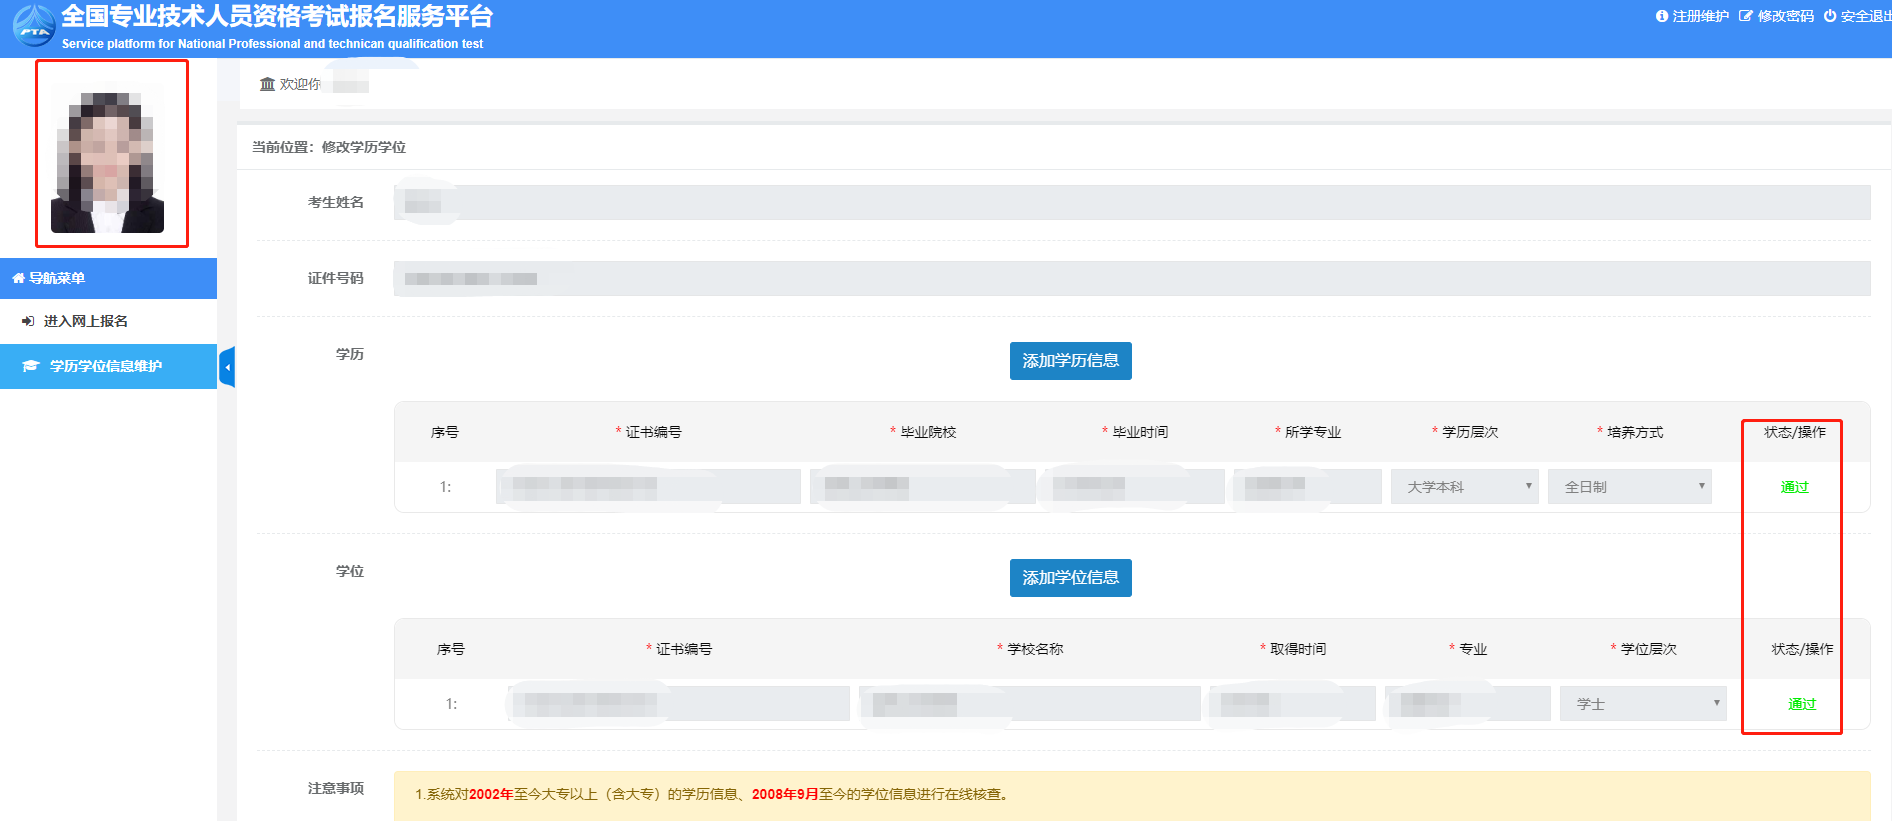Click the 考生姓名 input field

coord(1131,203)
